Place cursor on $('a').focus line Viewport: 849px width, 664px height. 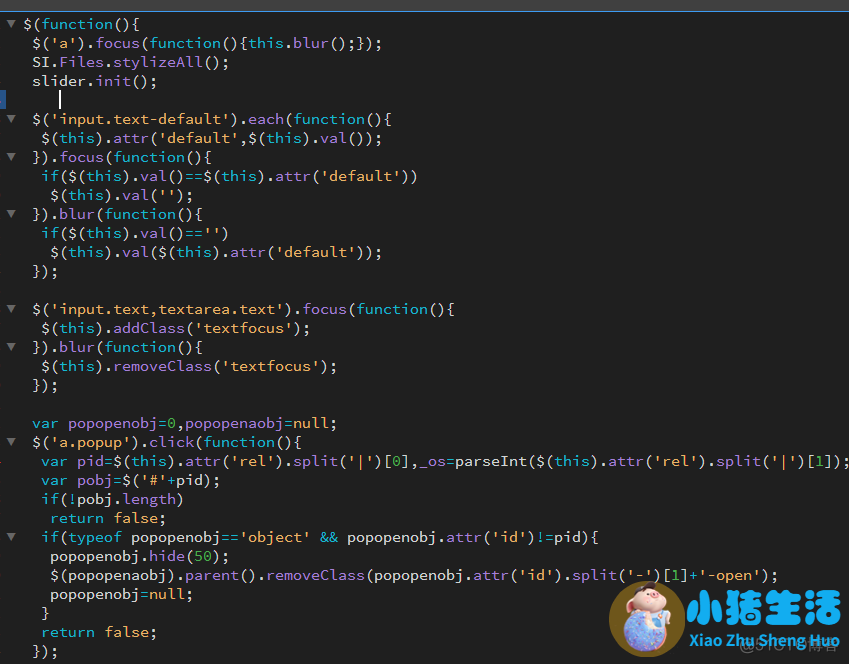207,43
